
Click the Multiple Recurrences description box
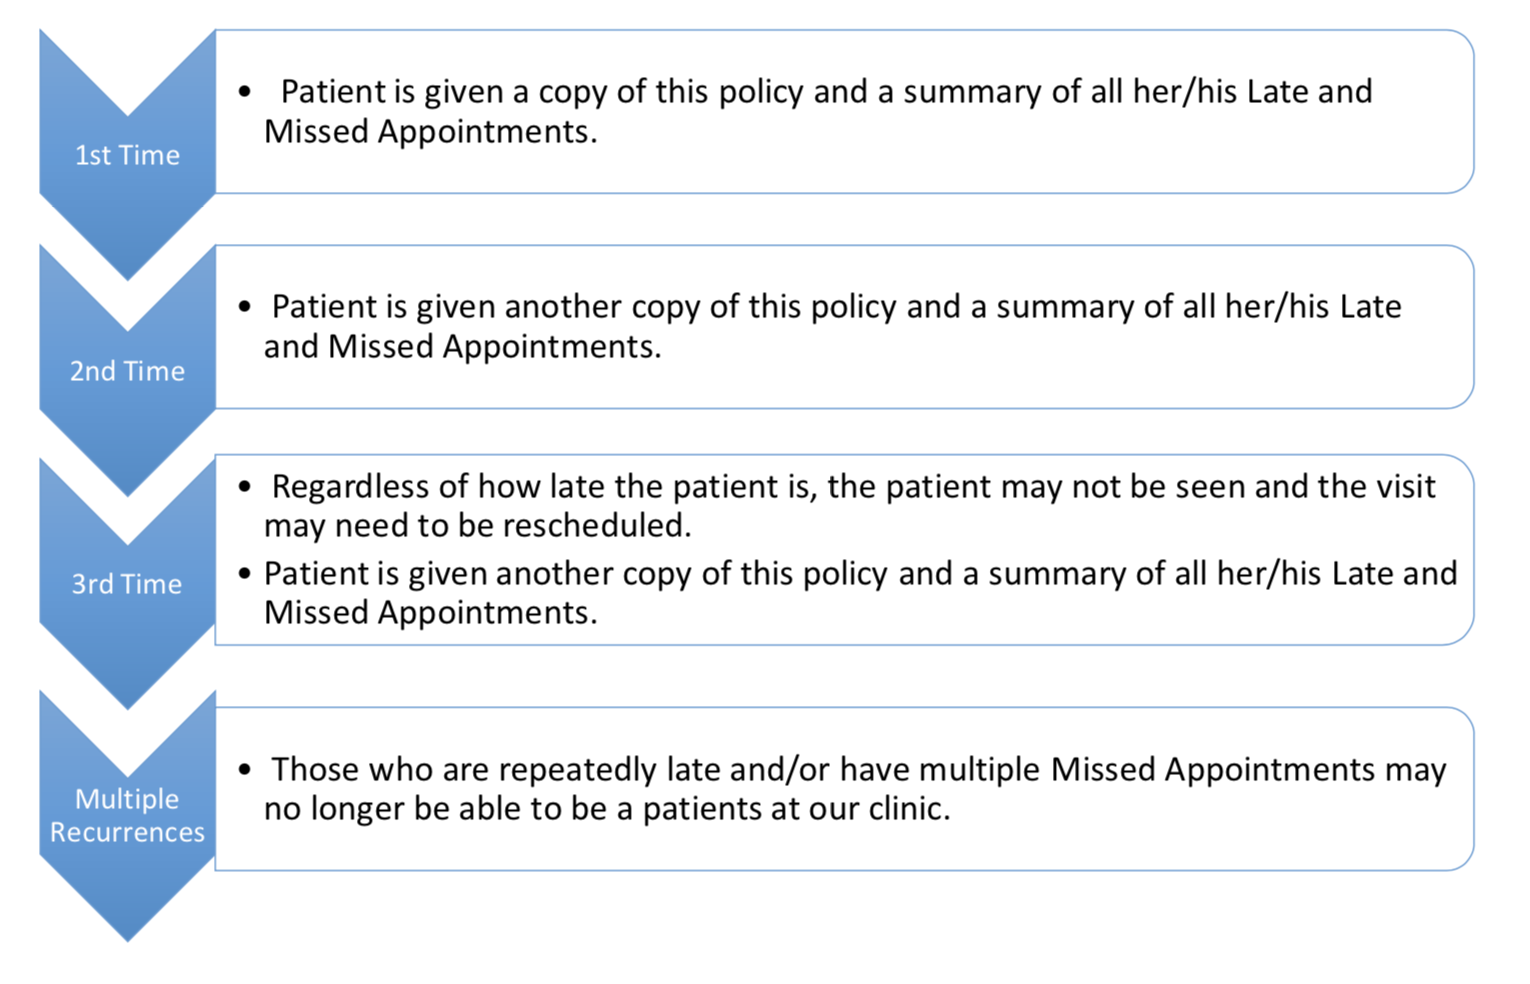pyautogui.click(x=844, y=788)
